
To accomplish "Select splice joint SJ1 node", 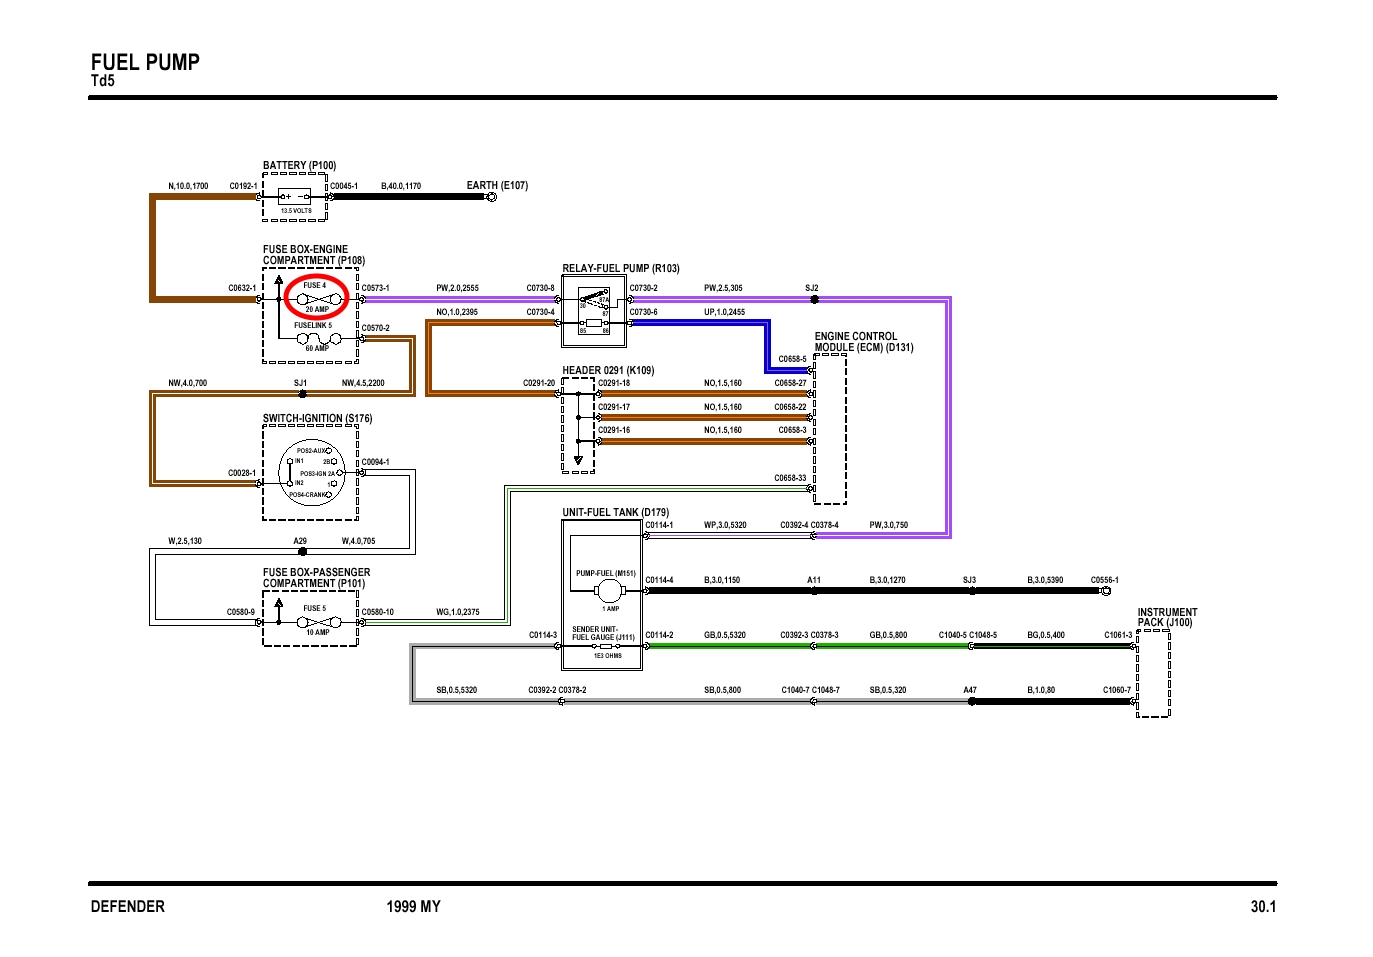I will (303, 394).
